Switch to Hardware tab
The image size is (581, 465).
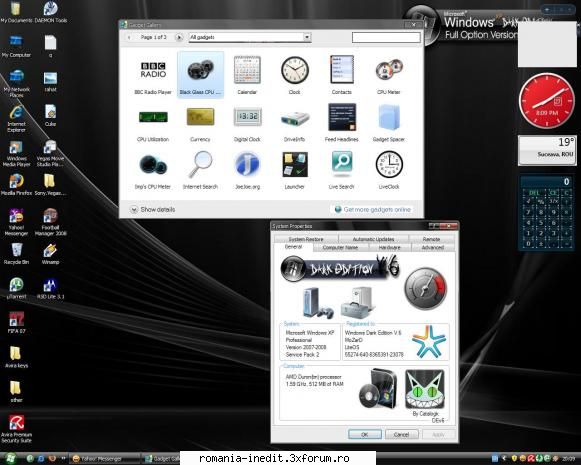pyautogui.click(x=389, y=247)
